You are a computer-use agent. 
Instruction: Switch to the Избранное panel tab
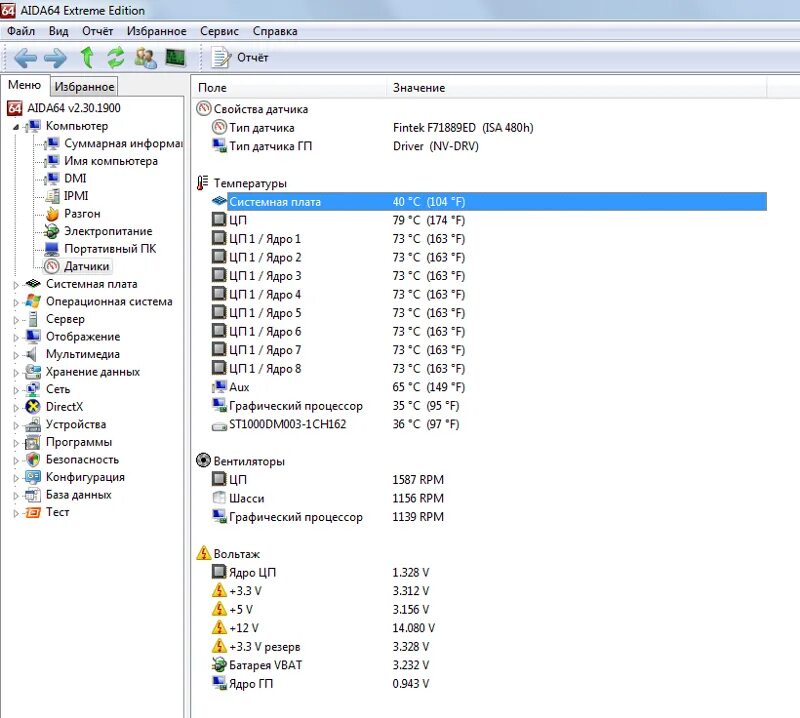click(84, 86)
